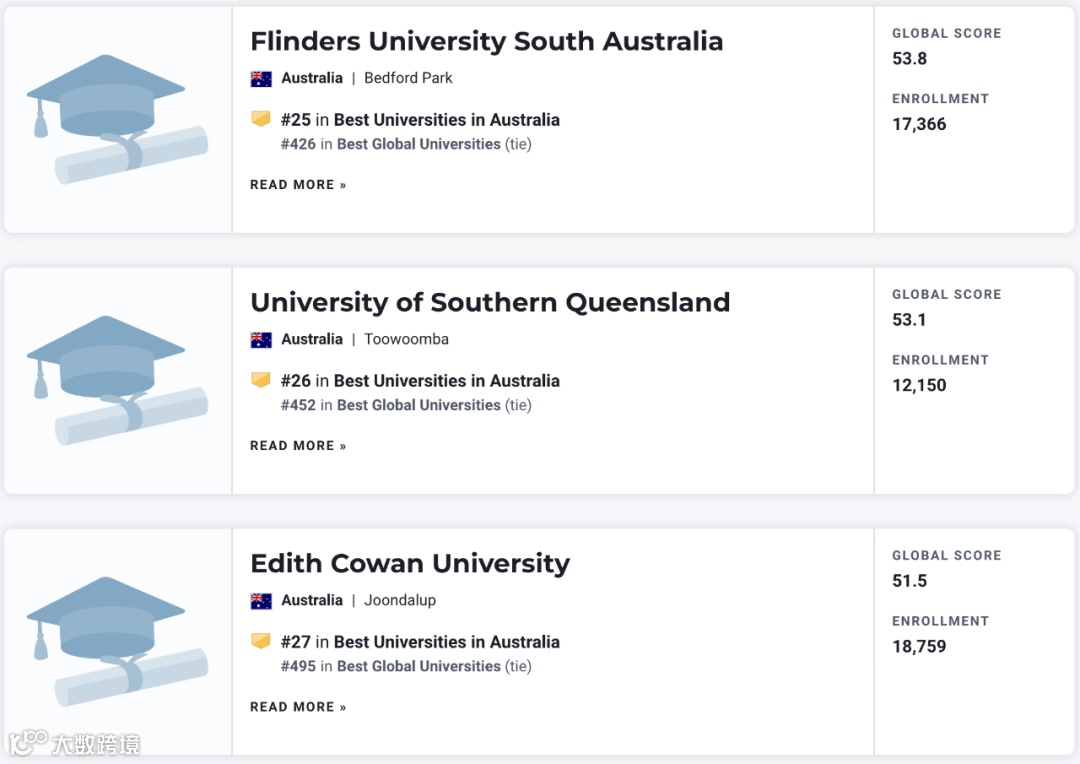1080x764 pixels.
Task: Click Read More under Flinders University
Action: click(298, 185)
